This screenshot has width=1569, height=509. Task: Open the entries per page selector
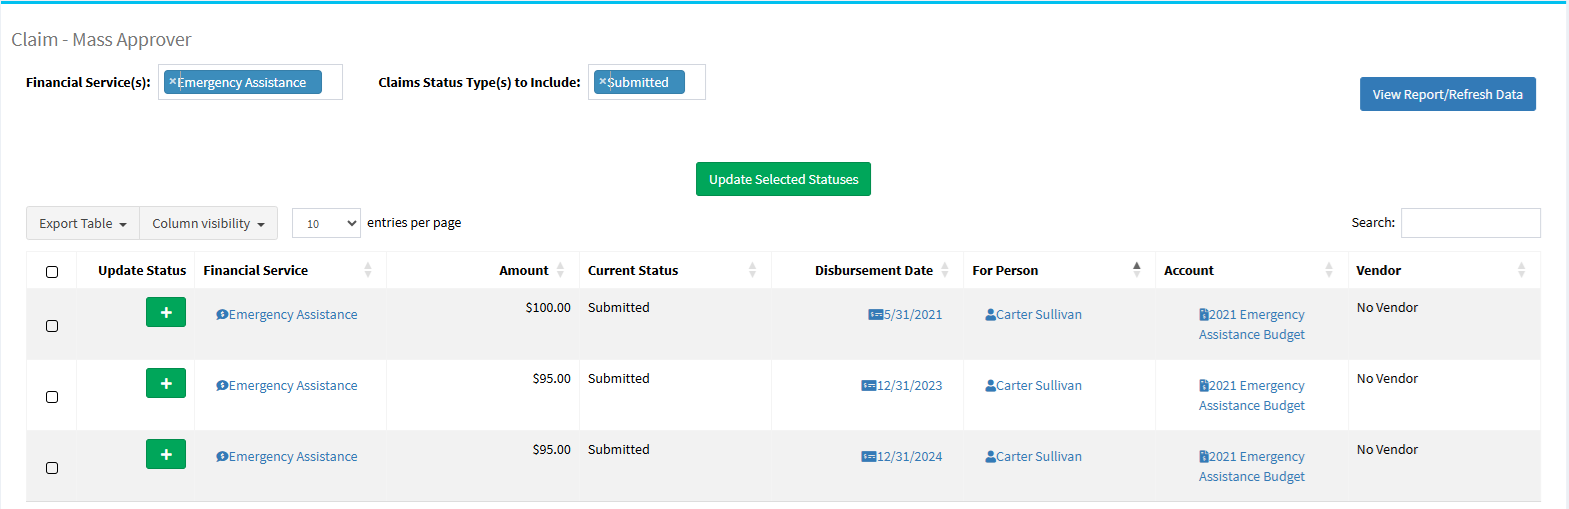click(x=326, y=224)
